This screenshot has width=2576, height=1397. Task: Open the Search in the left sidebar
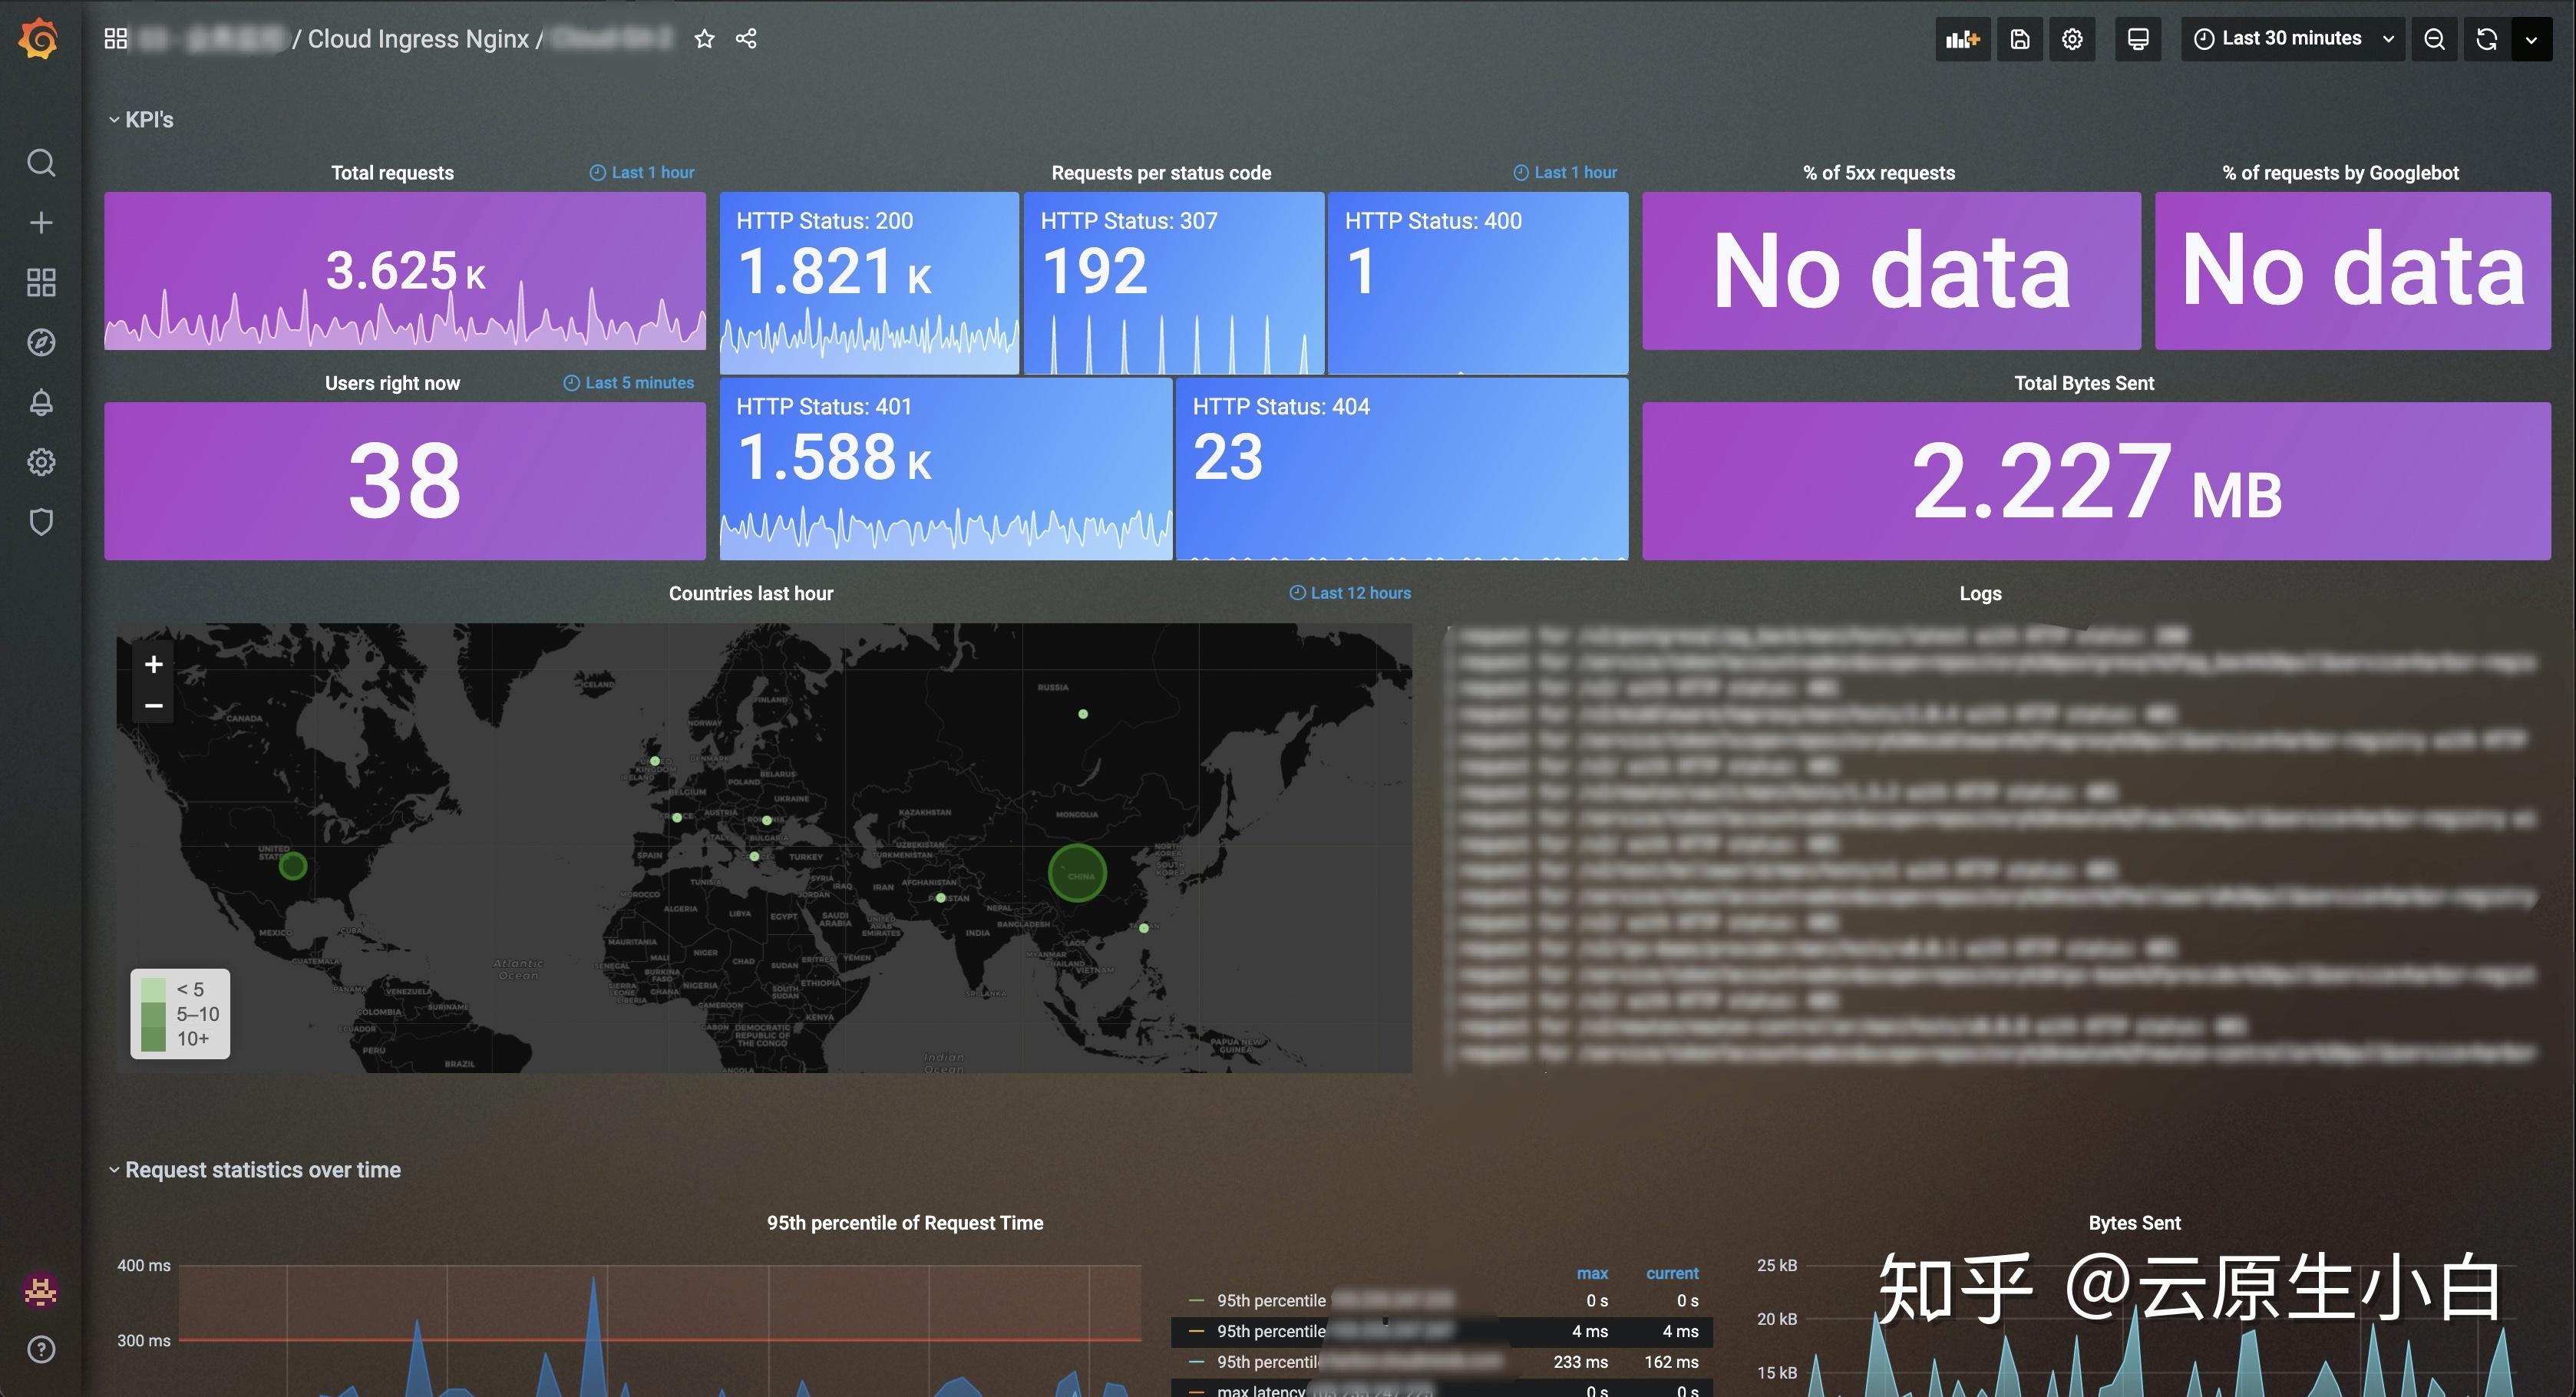pos(41,162)
